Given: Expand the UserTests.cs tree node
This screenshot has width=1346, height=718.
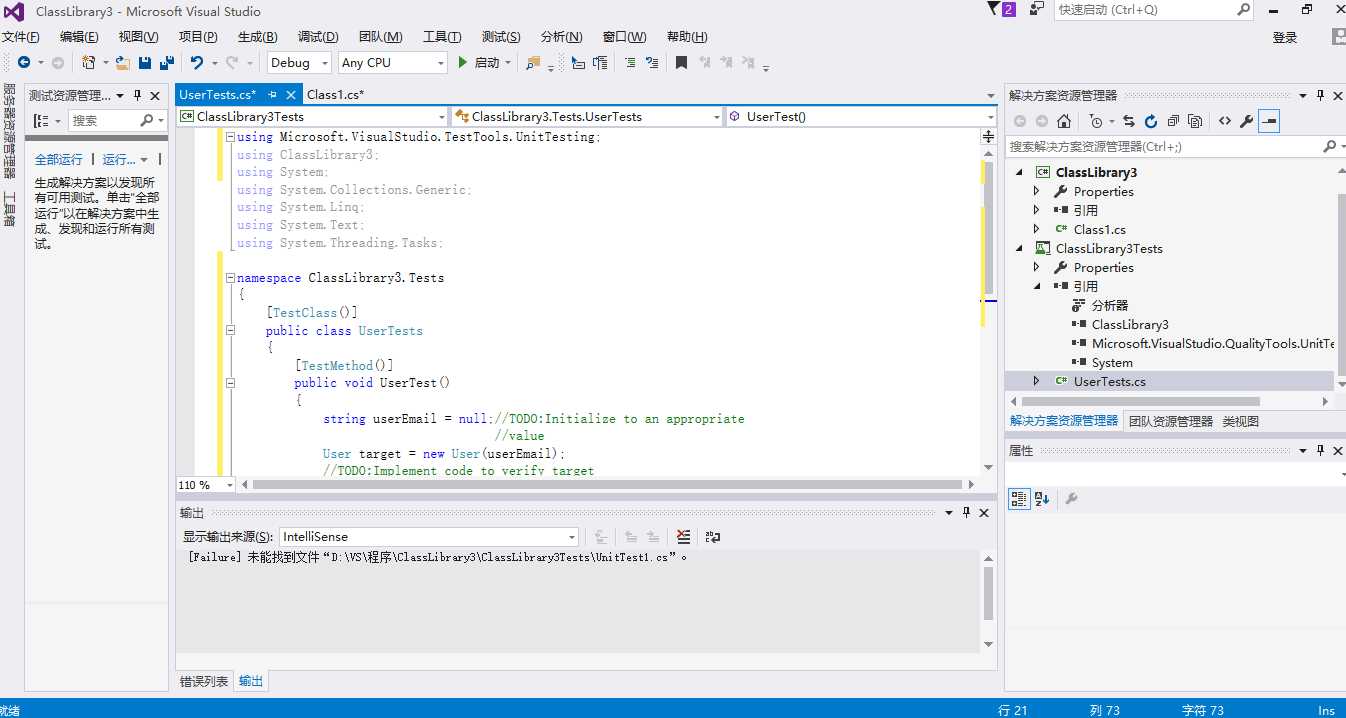Looking at the screenshot, I should click(x=1036, y=381).
